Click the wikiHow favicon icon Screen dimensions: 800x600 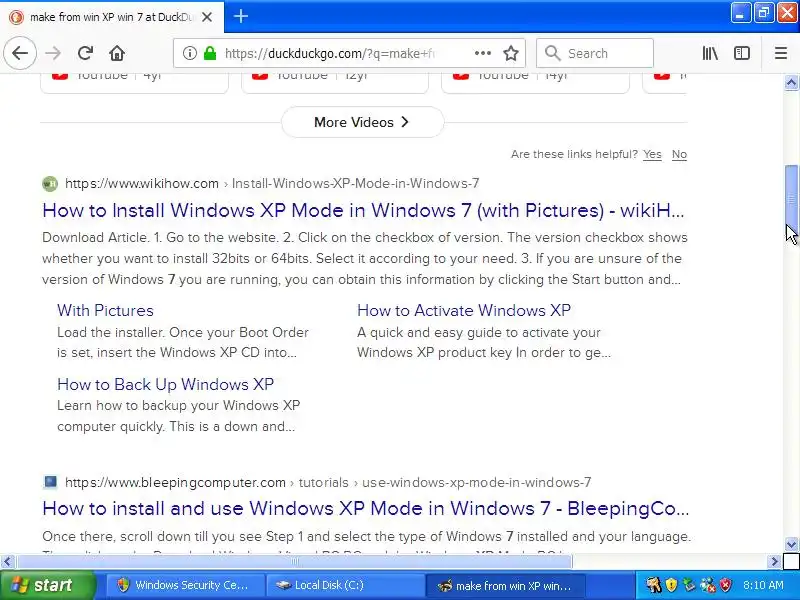50,184
